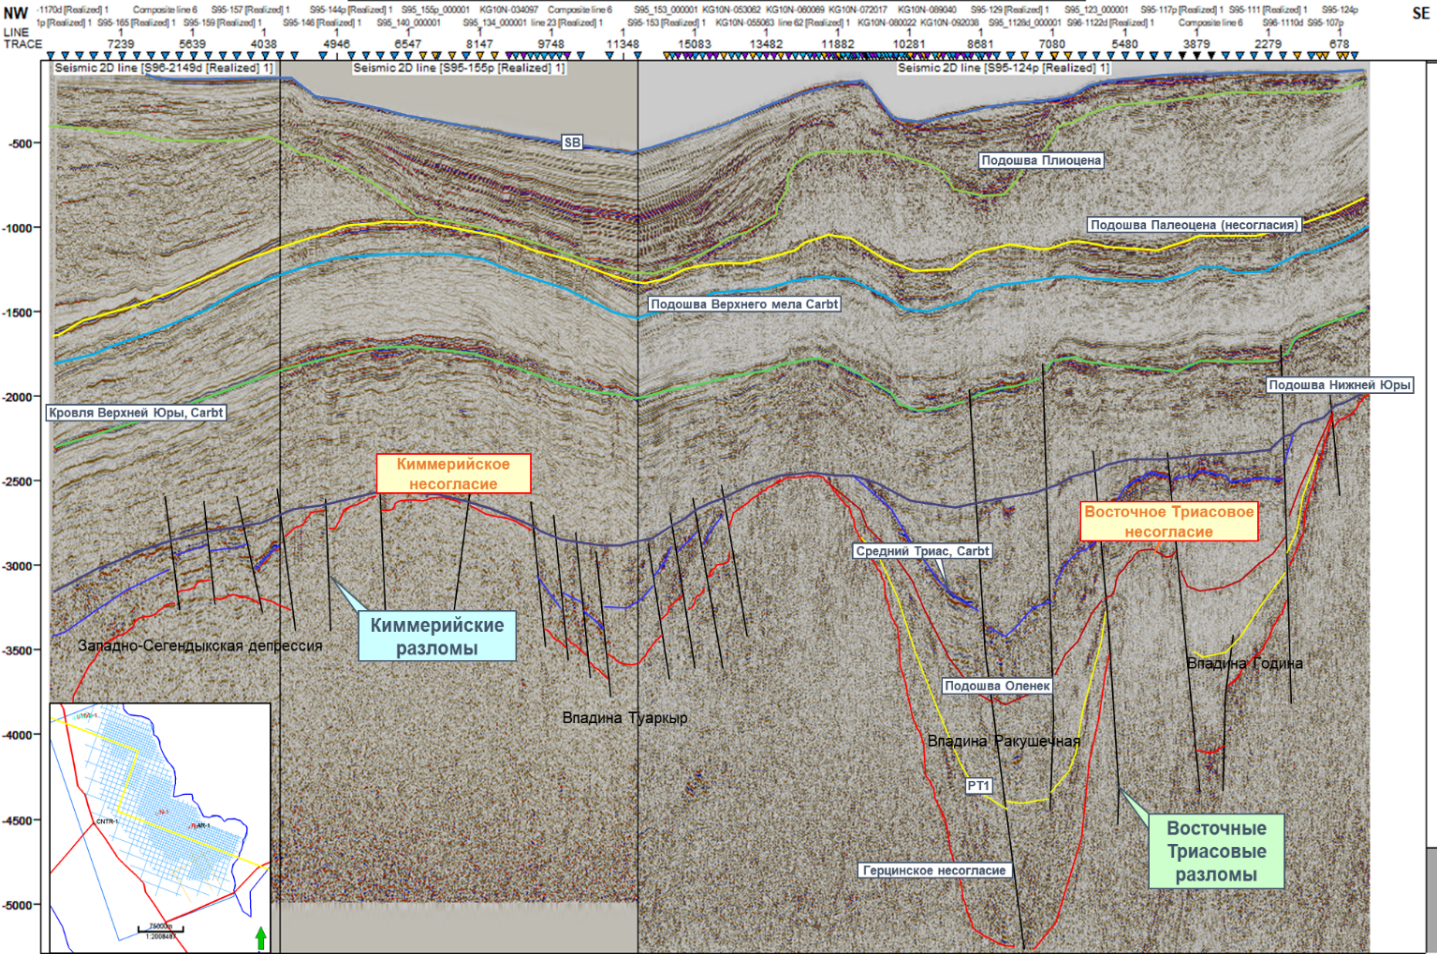Click the SE direction label
This screenshot has height=954, width=1437.
point(1420,13)
